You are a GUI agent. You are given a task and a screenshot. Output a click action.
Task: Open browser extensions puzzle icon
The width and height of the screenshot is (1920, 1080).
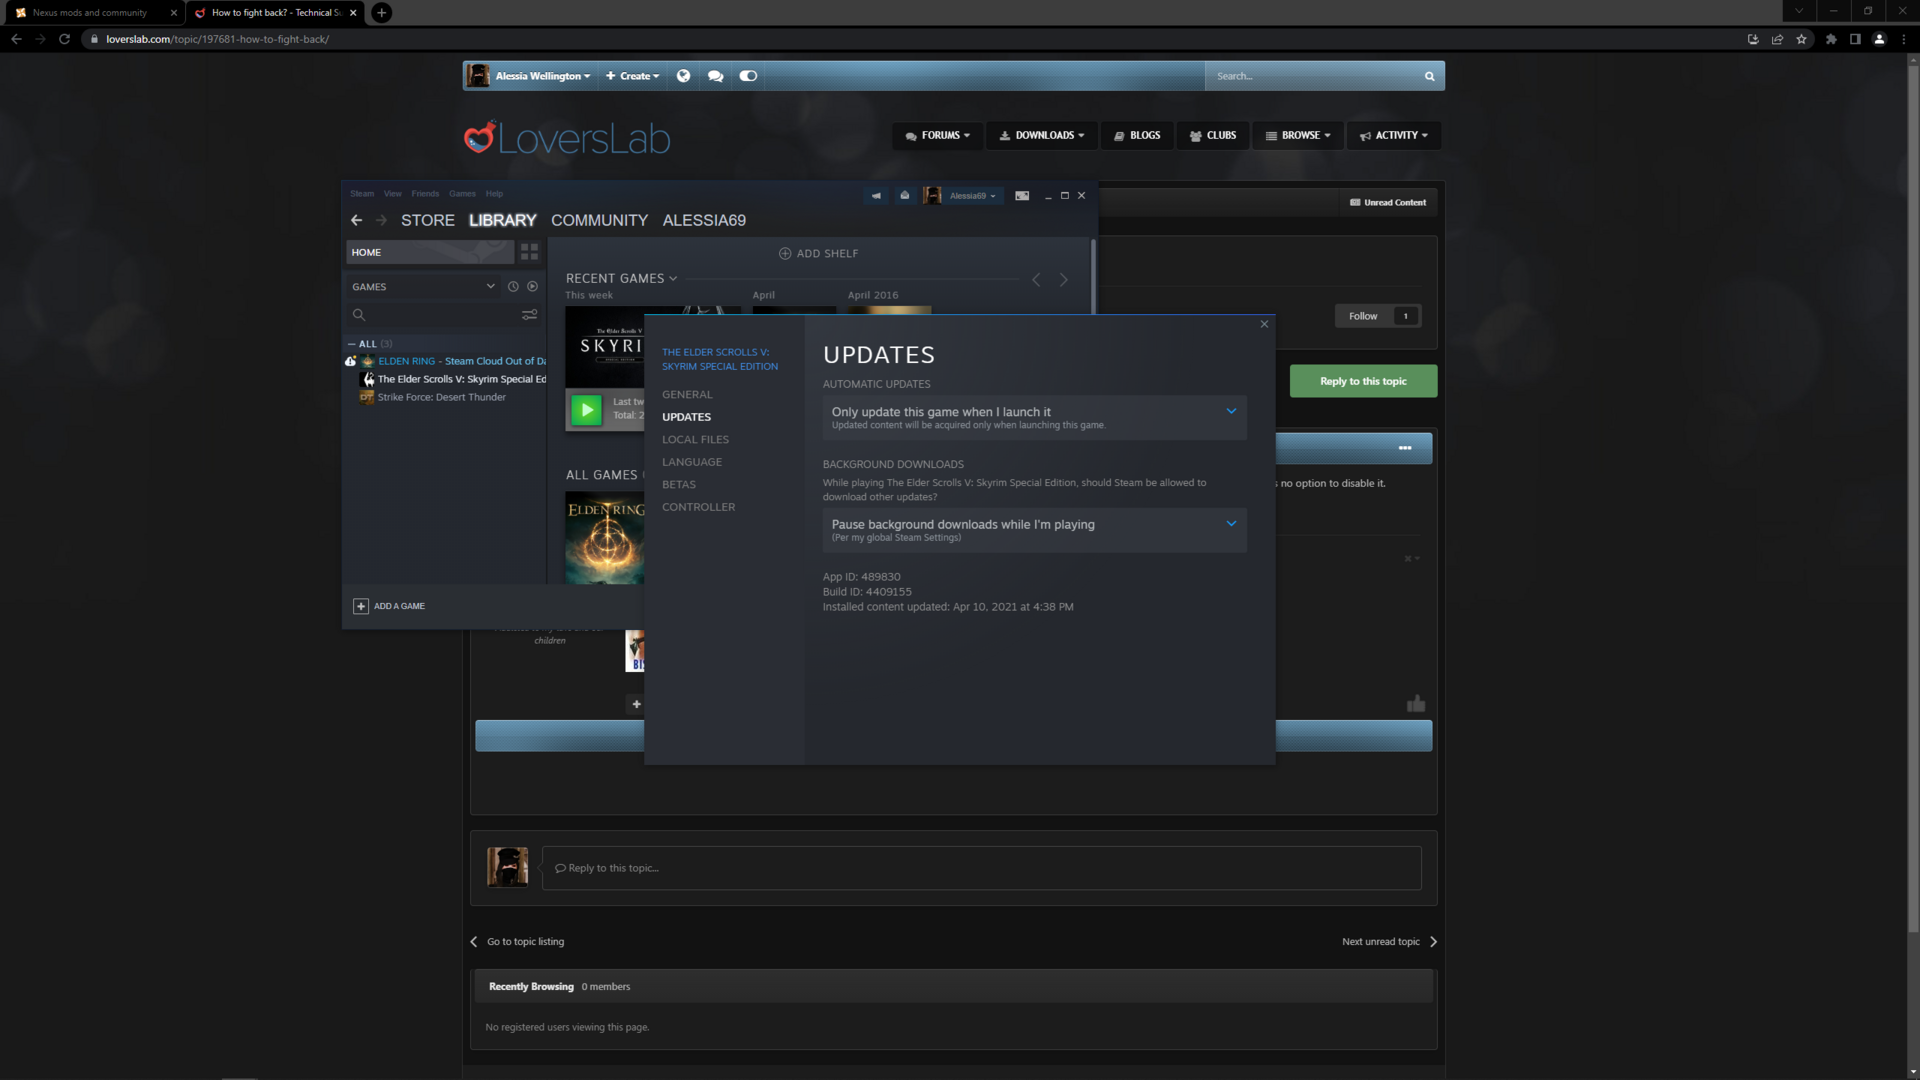pyautogui.click(x=1831, y=39)
